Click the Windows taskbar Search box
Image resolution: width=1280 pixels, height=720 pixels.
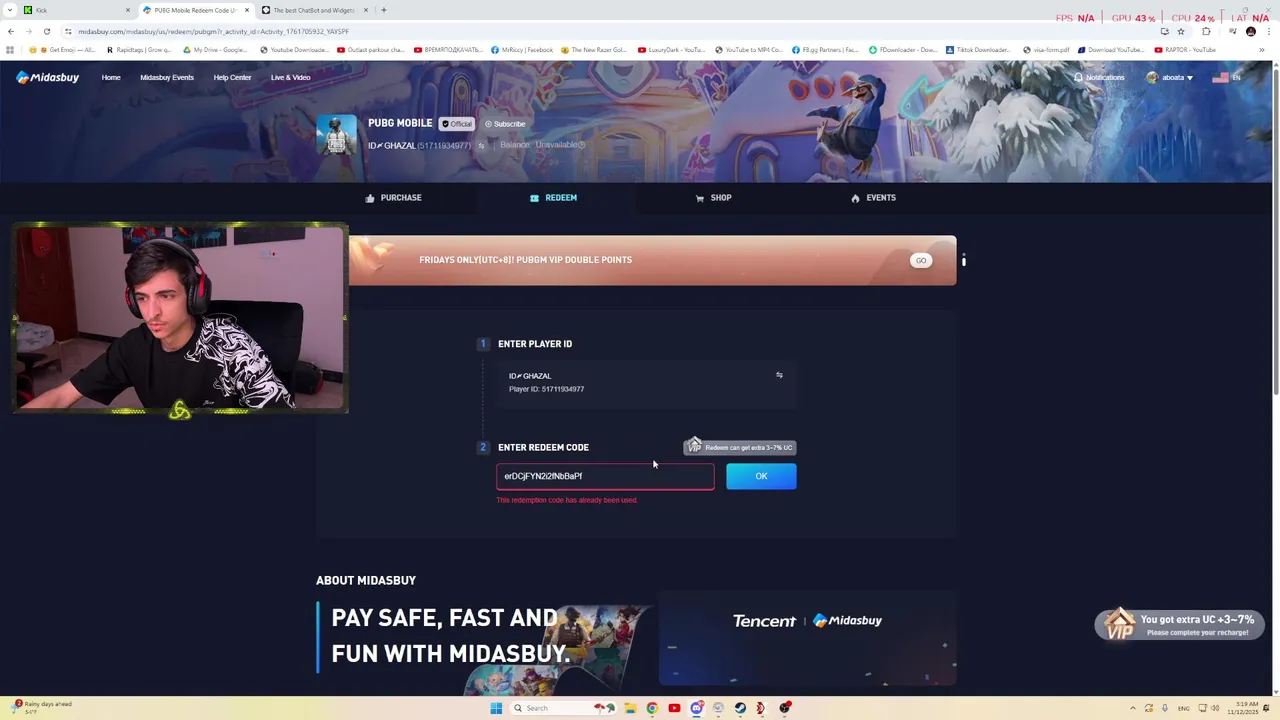point(548,708)
